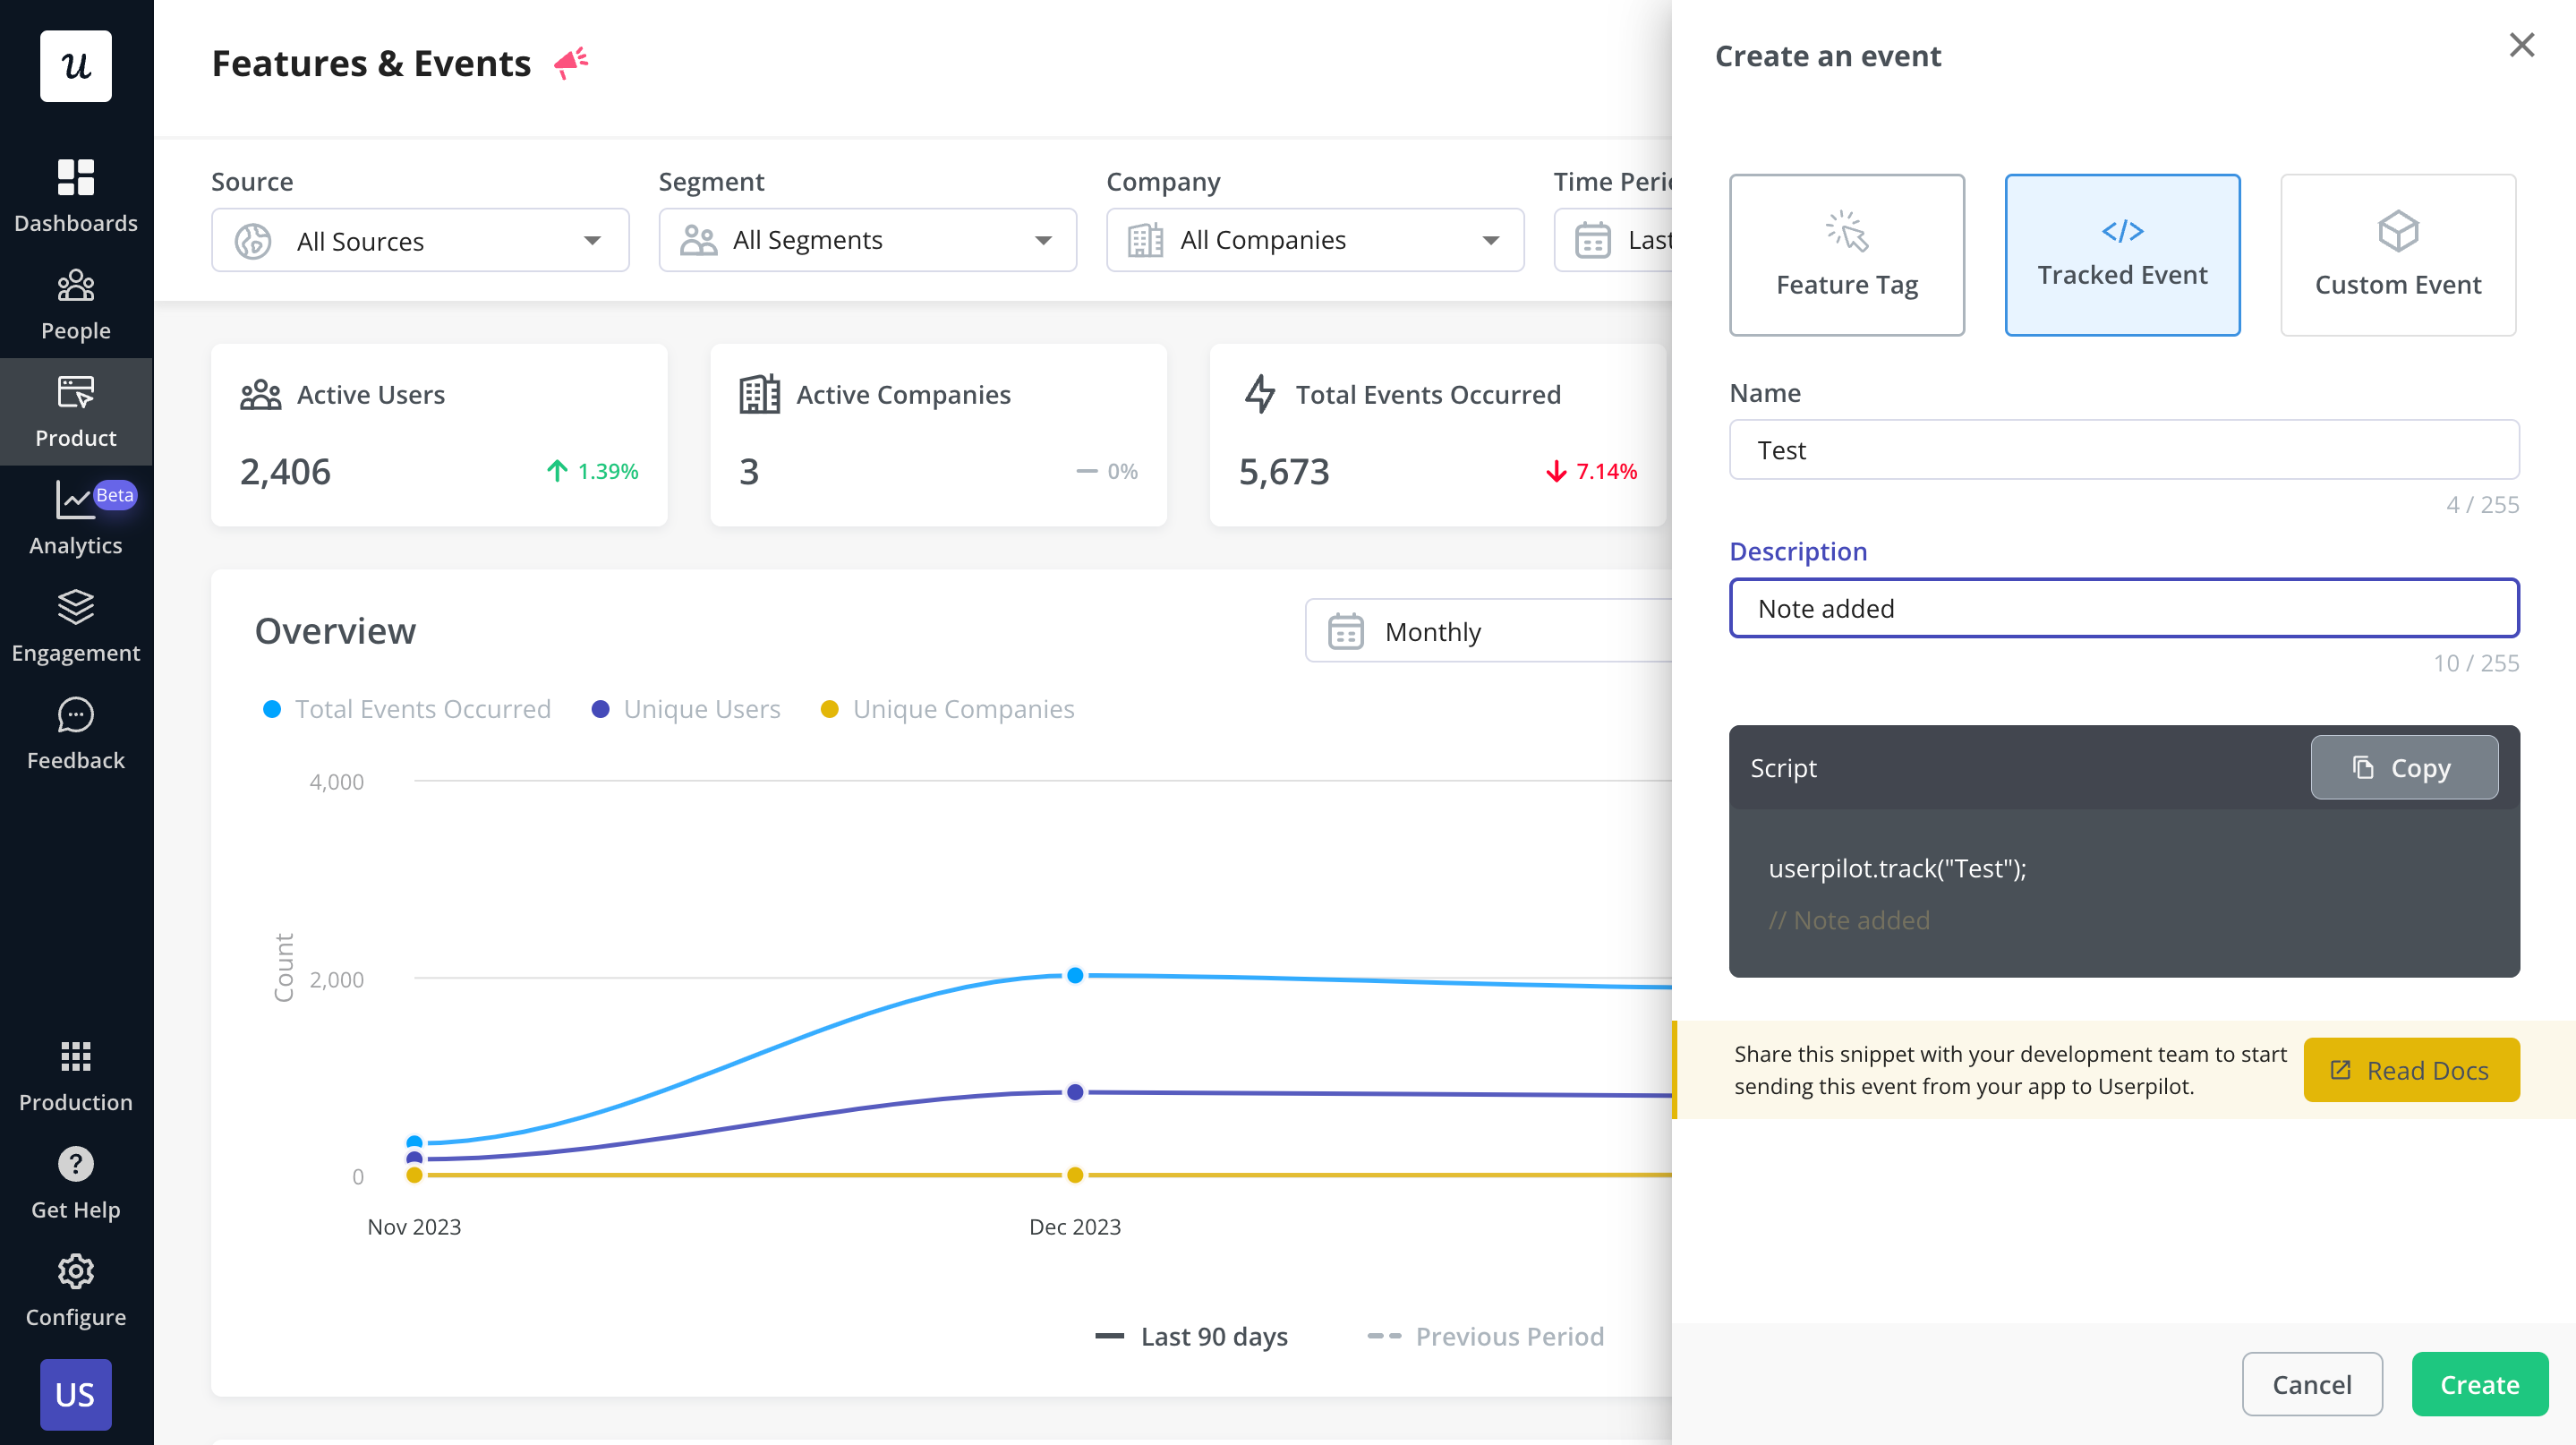Viewport: 2576px width, 1445px height.
Task: Open the All Sources dropdown
Action: click(419, 240)
